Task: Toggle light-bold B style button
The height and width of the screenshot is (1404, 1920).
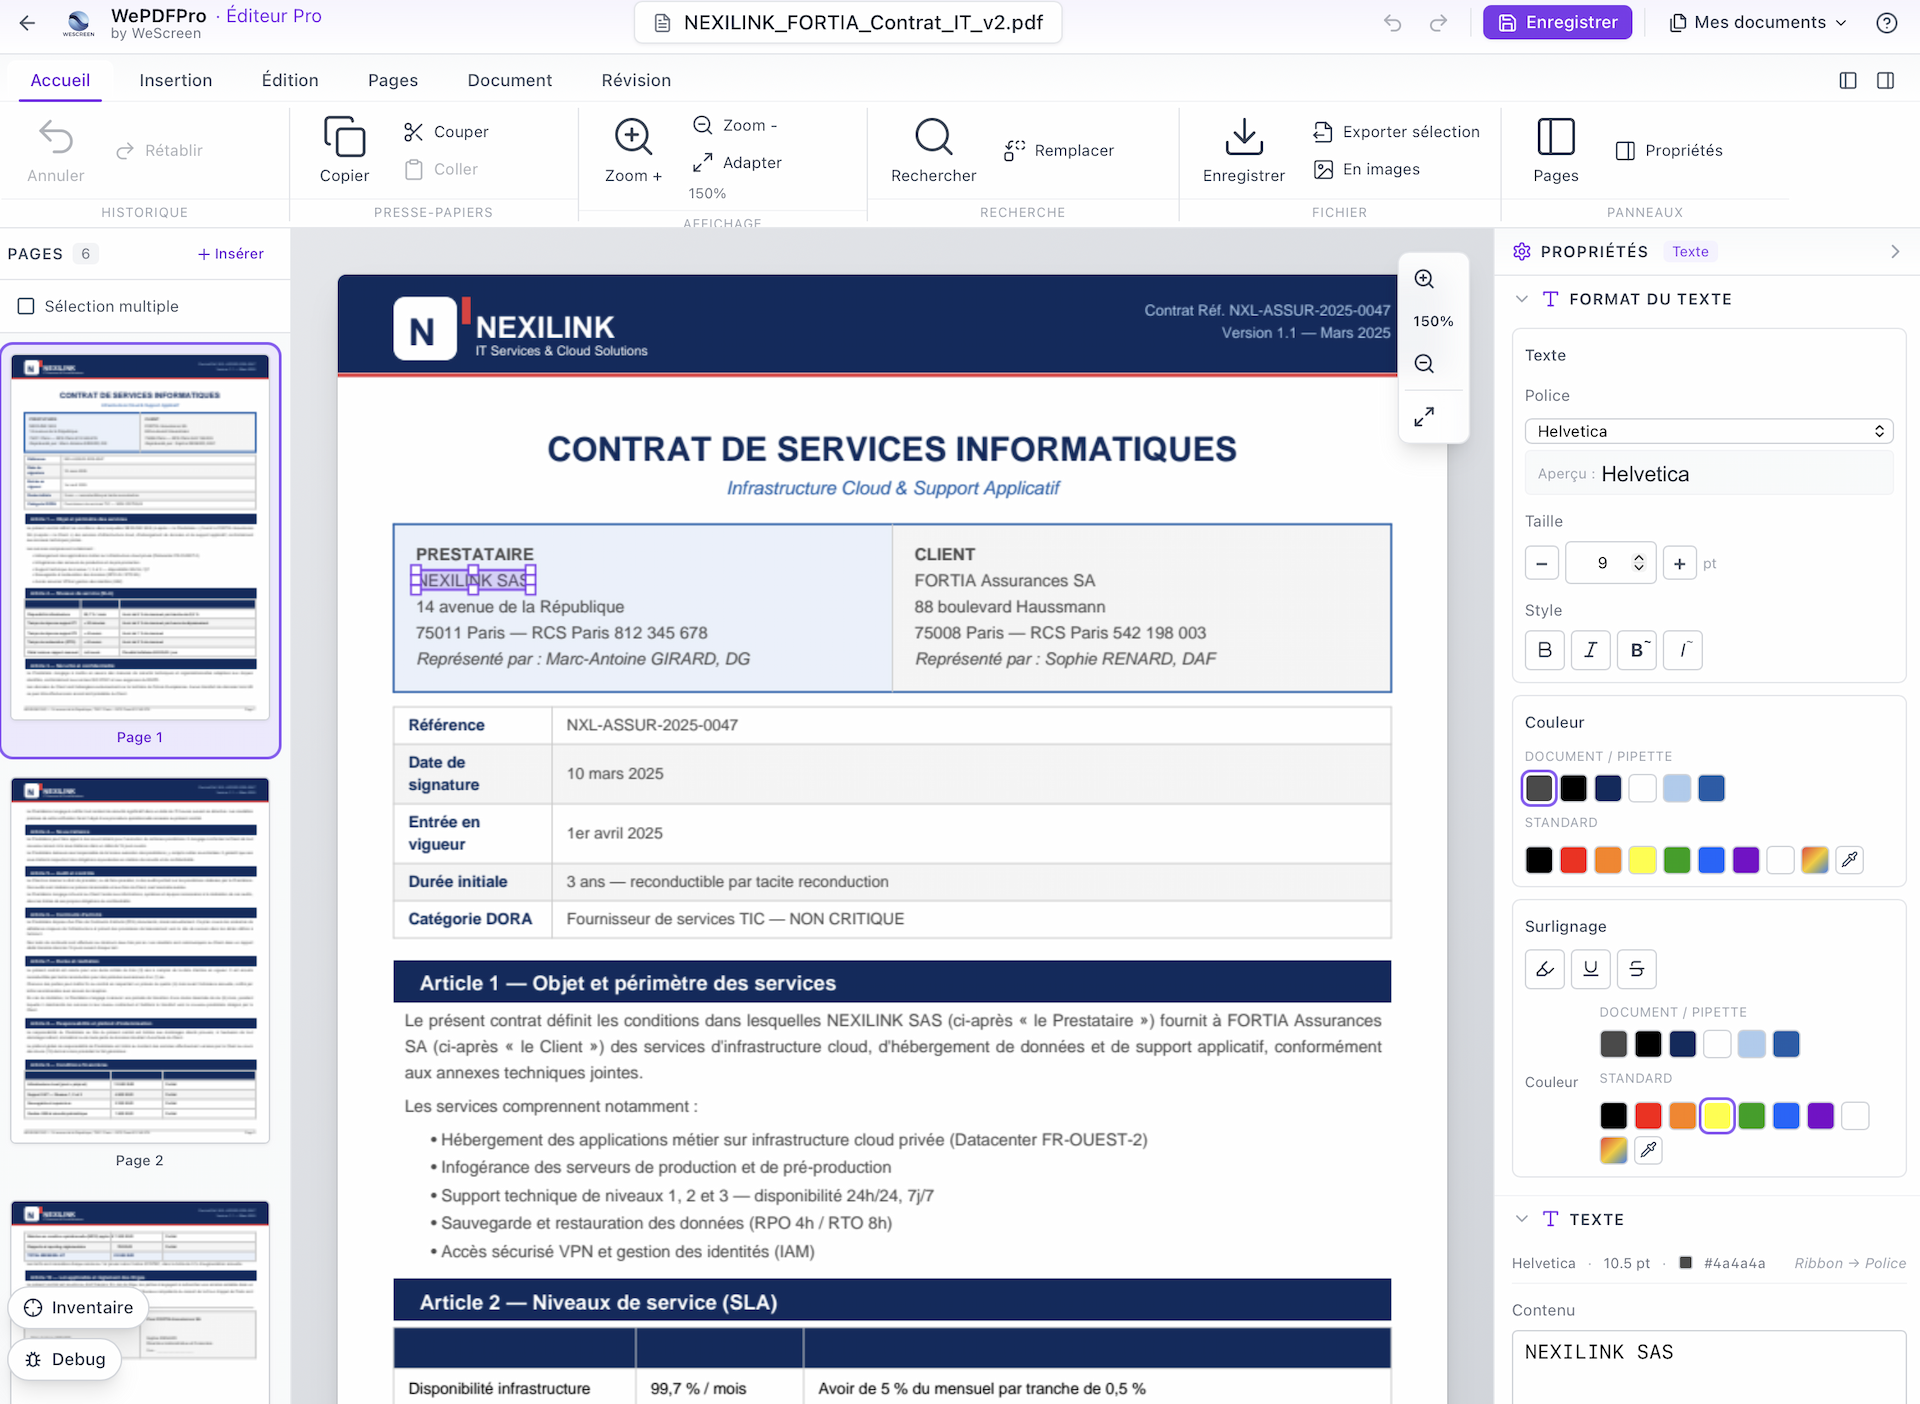Action: pyautogui.click(x=1637, y=650)
